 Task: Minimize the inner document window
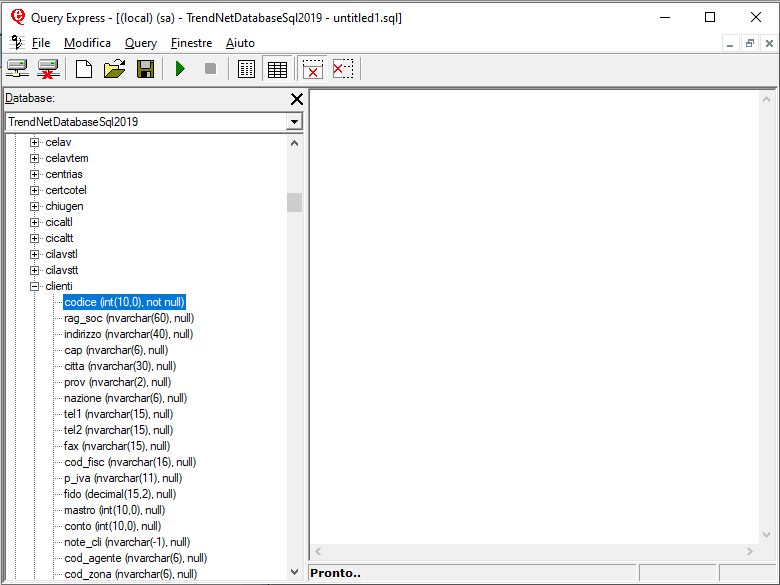[x=730, y=43]
